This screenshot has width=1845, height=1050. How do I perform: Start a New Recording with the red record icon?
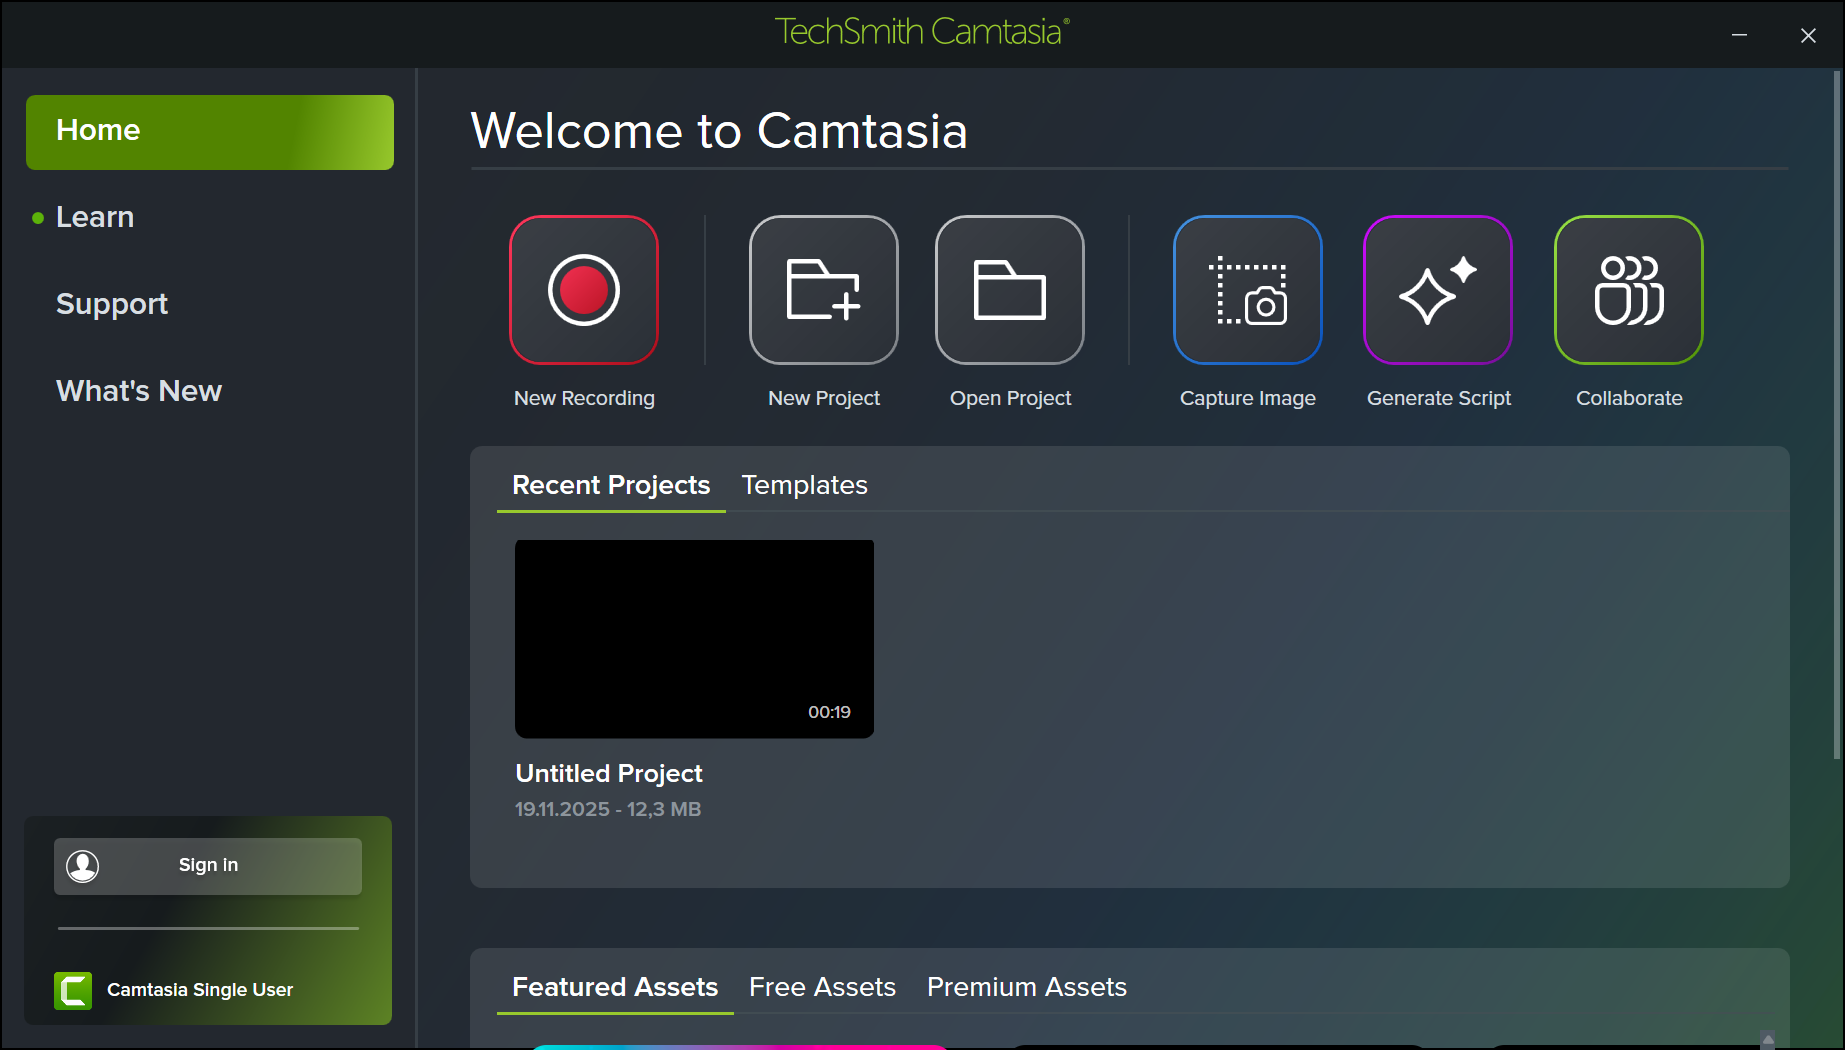point(584,290)
